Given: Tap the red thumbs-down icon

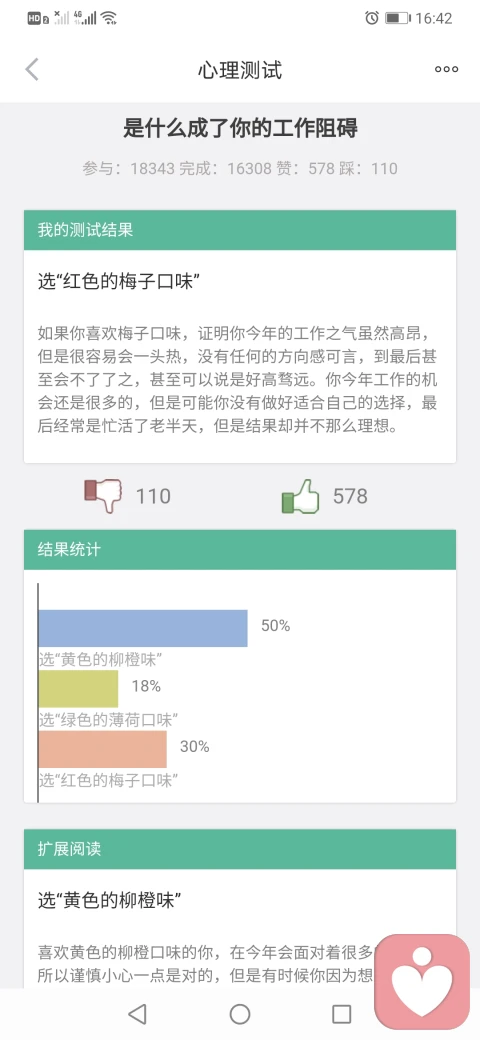Looking at the screenshot, I should 104,495.
